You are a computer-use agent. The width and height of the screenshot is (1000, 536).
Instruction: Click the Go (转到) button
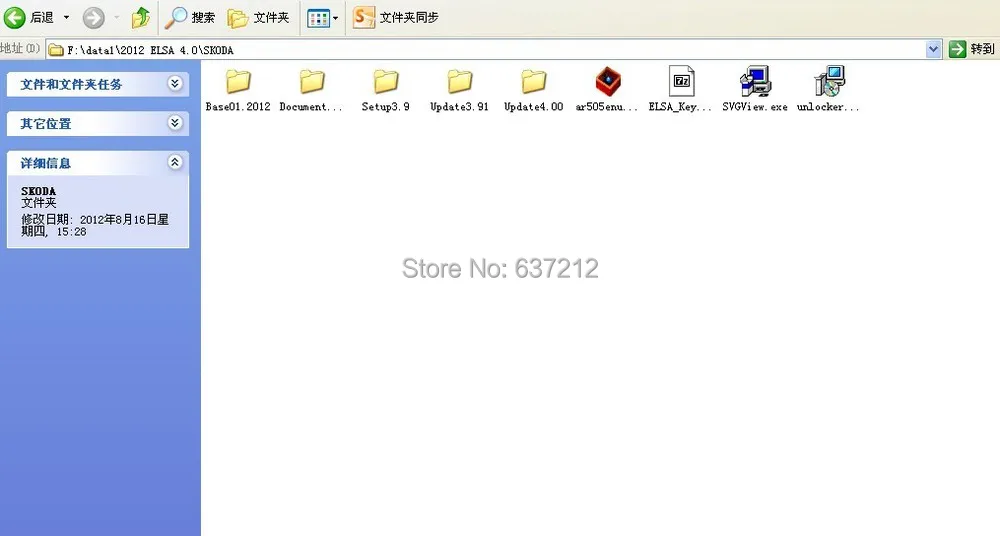(972, 49)
